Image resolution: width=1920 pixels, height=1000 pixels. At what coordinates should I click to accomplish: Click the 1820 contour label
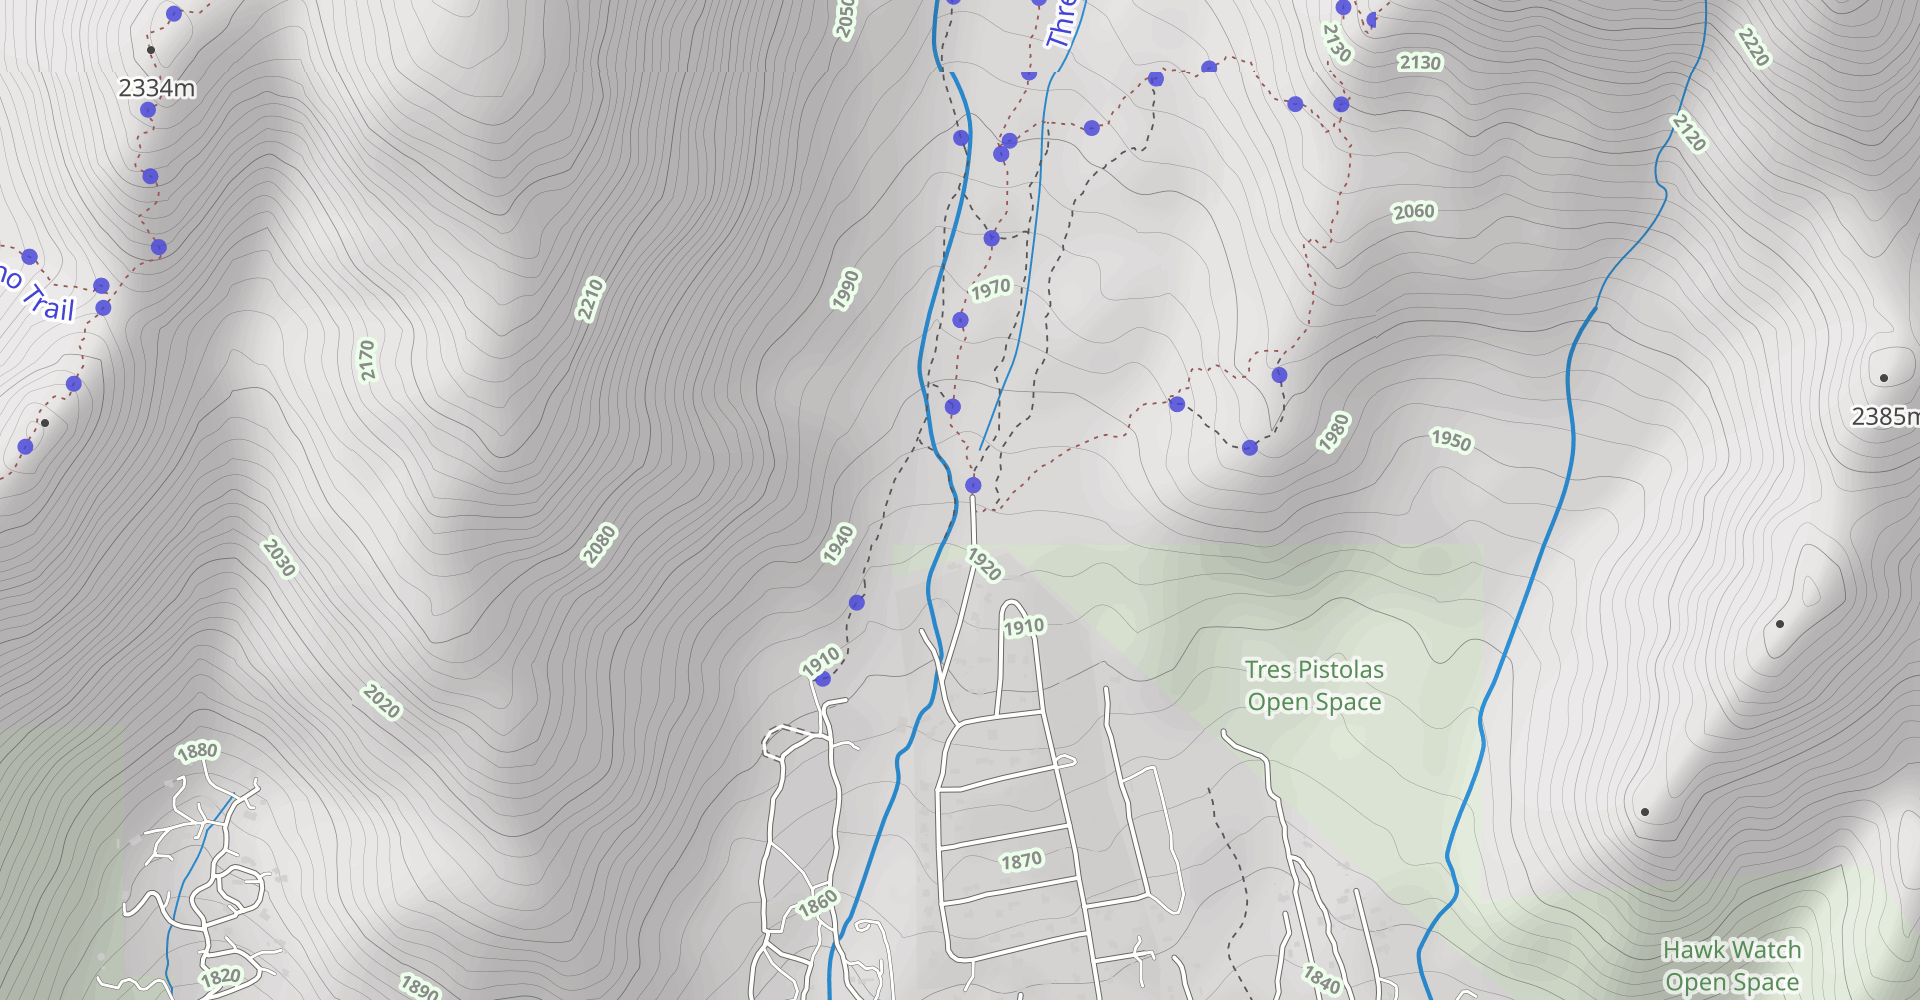coord(220,977)
